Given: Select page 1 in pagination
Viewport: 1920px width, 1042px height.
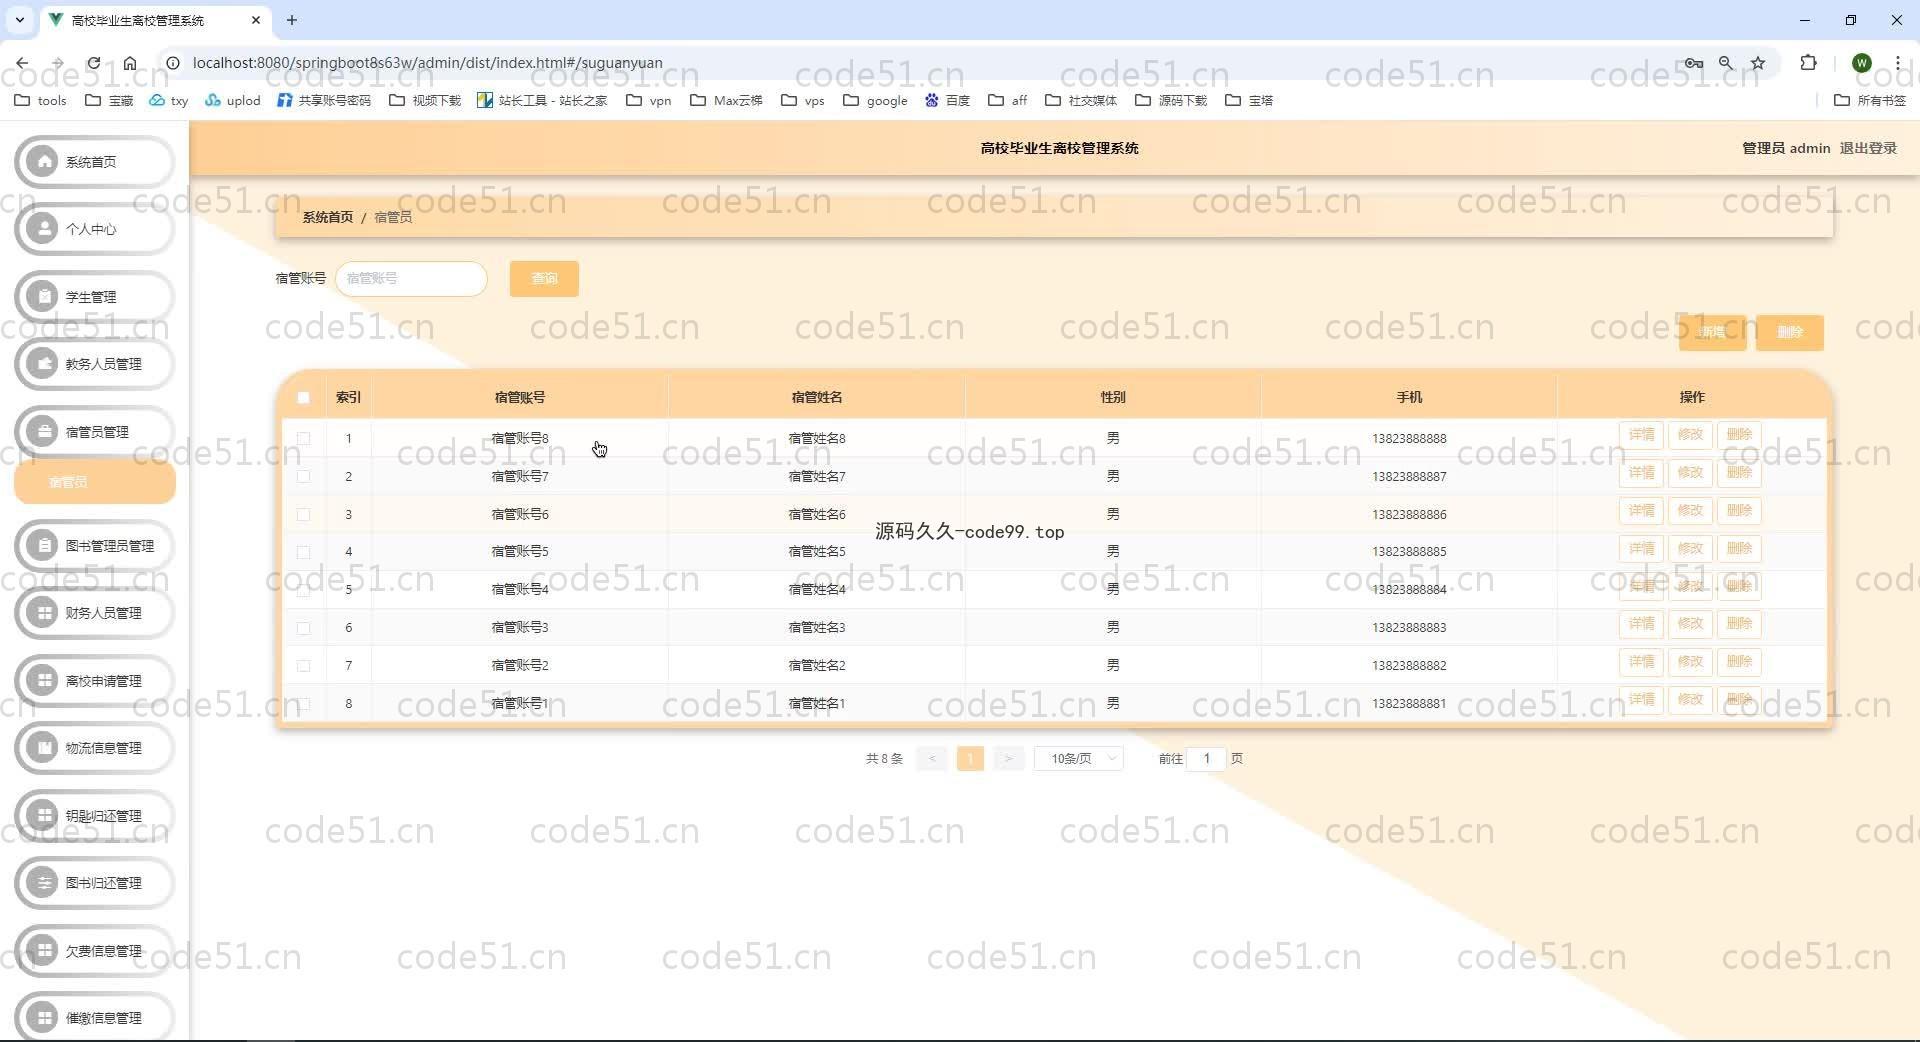Looking at the screenshot, I should [970, 759].
